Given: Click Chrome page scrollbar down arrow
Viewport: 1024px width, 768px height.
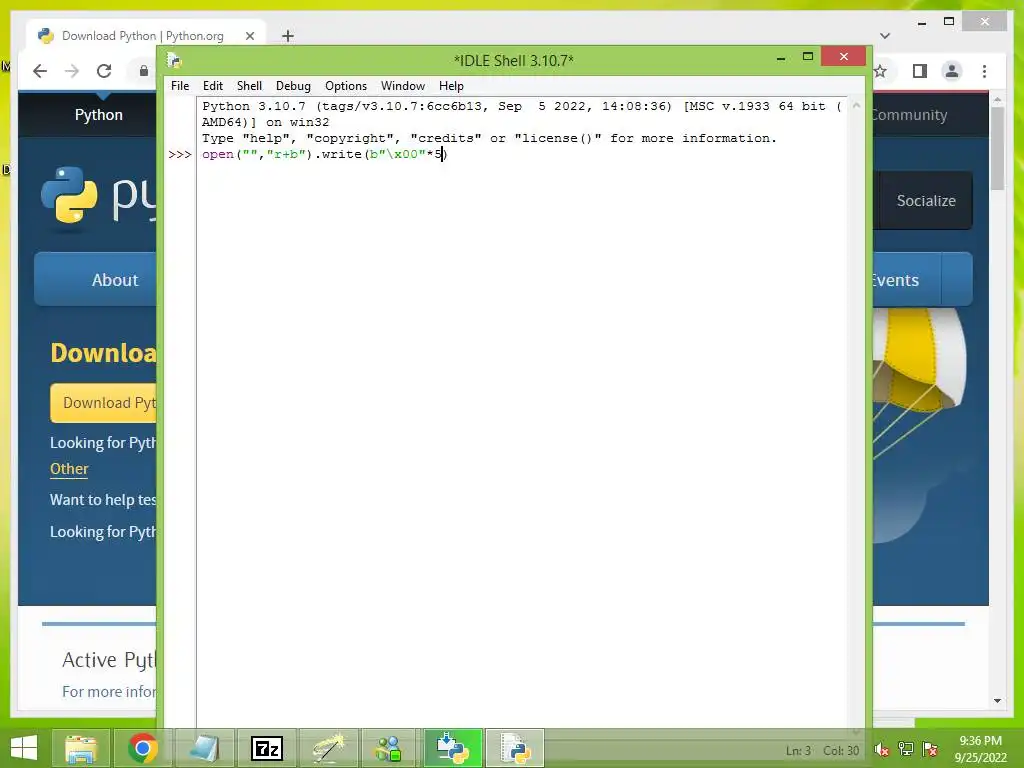Looking at the screenshot, I should point(997,701).
